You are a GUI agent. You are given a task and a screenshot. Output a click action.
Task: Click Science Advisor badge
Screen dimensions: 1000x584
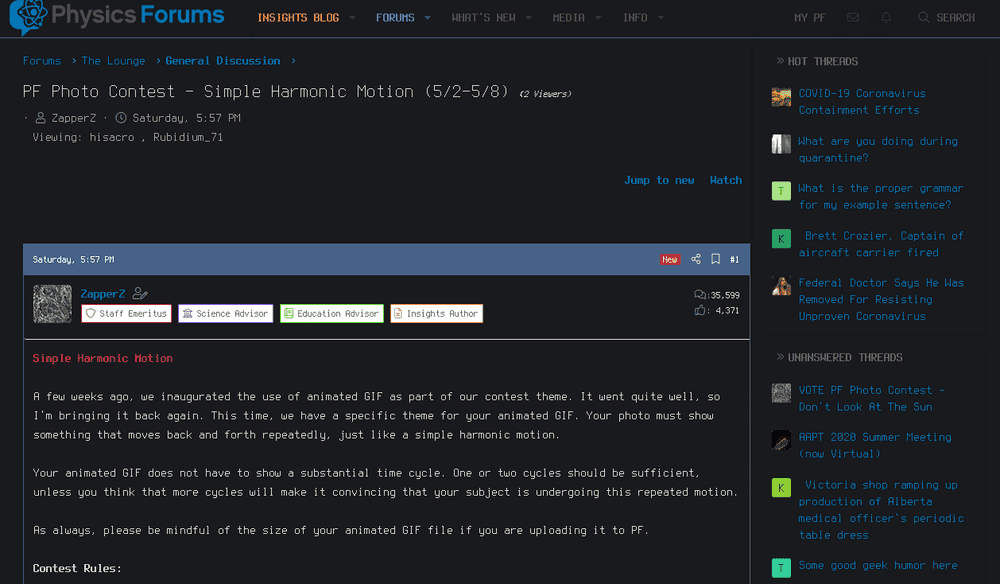225,313
